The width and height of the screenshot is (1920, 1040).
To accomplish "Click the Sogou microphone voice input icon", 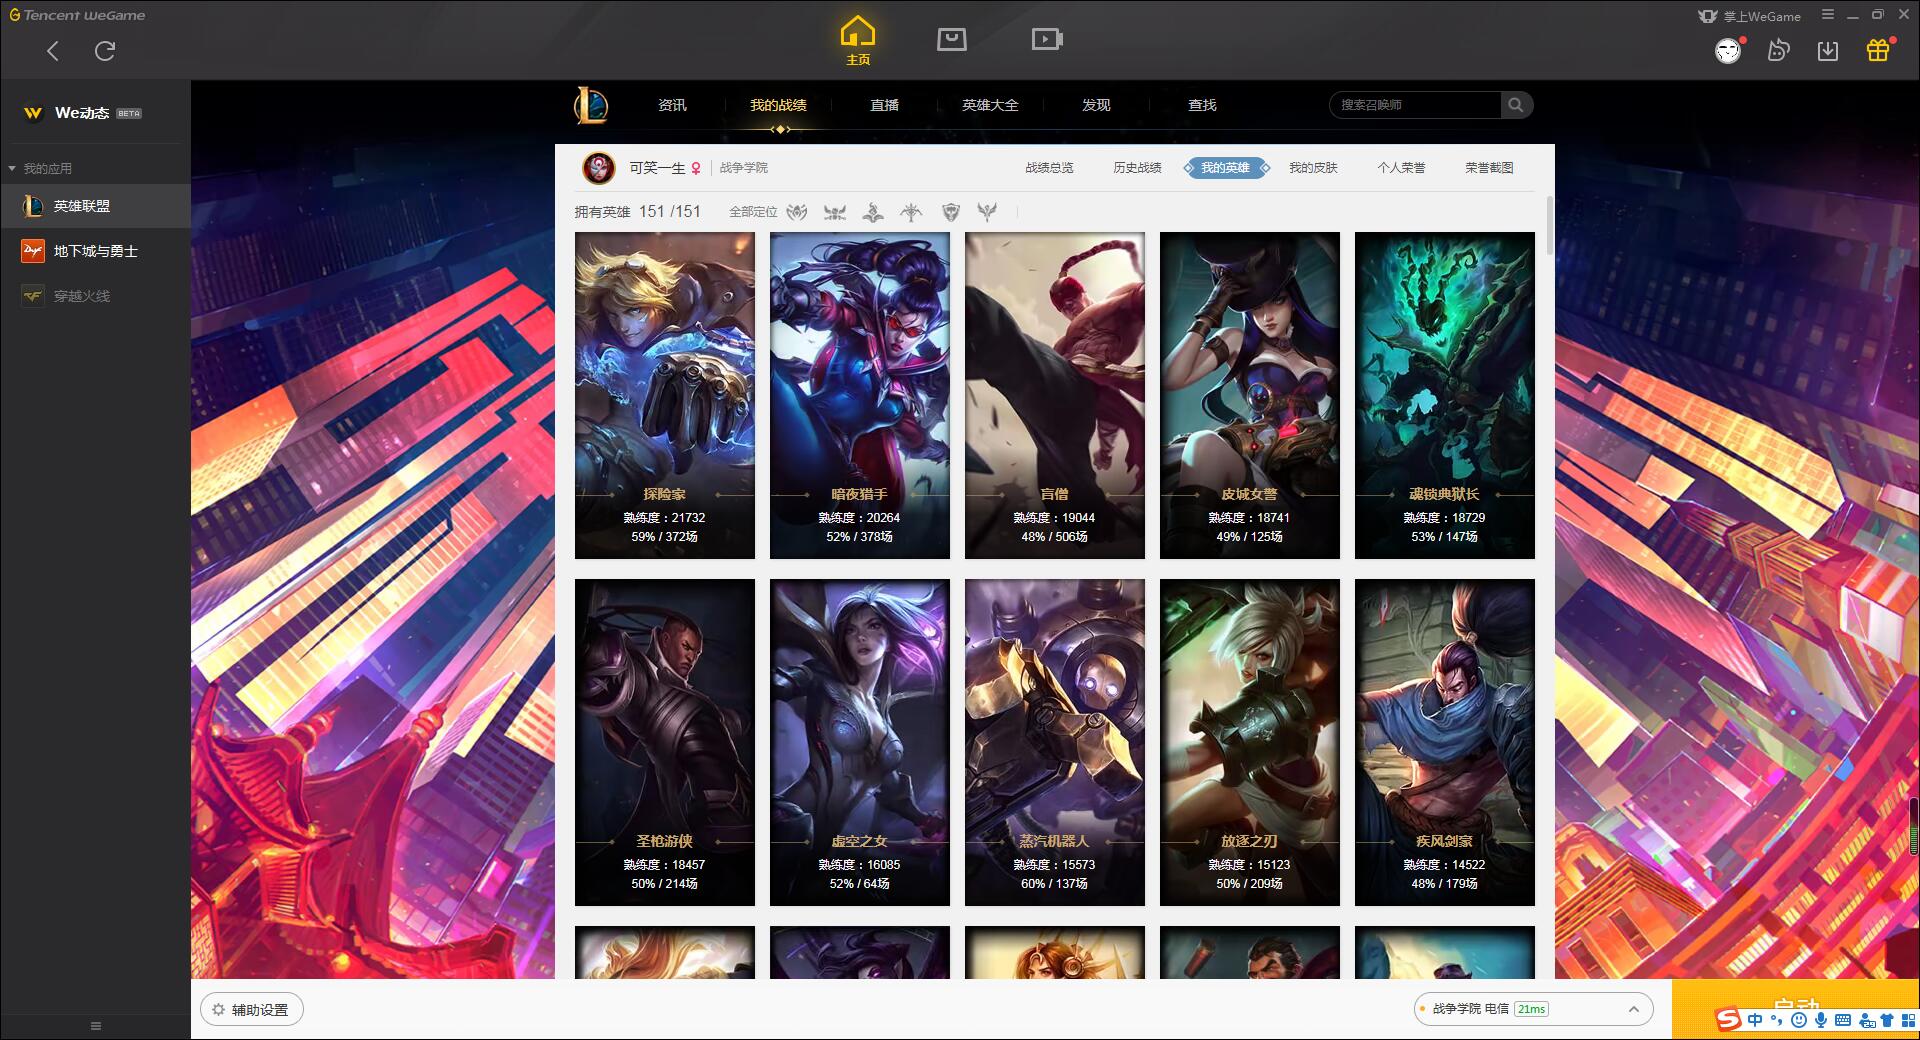I will 1821,1020.
